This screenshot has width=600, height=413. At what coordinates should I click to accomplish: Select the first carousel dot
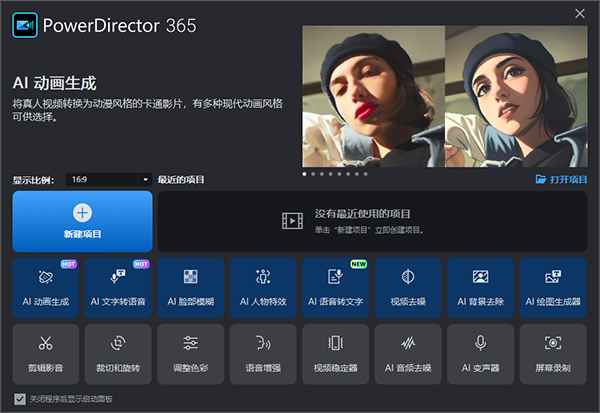304,174
